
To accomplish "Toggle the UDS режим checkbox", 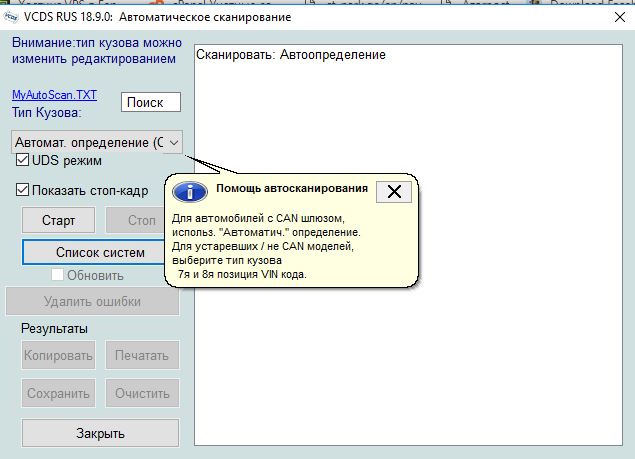I will 22,160.
